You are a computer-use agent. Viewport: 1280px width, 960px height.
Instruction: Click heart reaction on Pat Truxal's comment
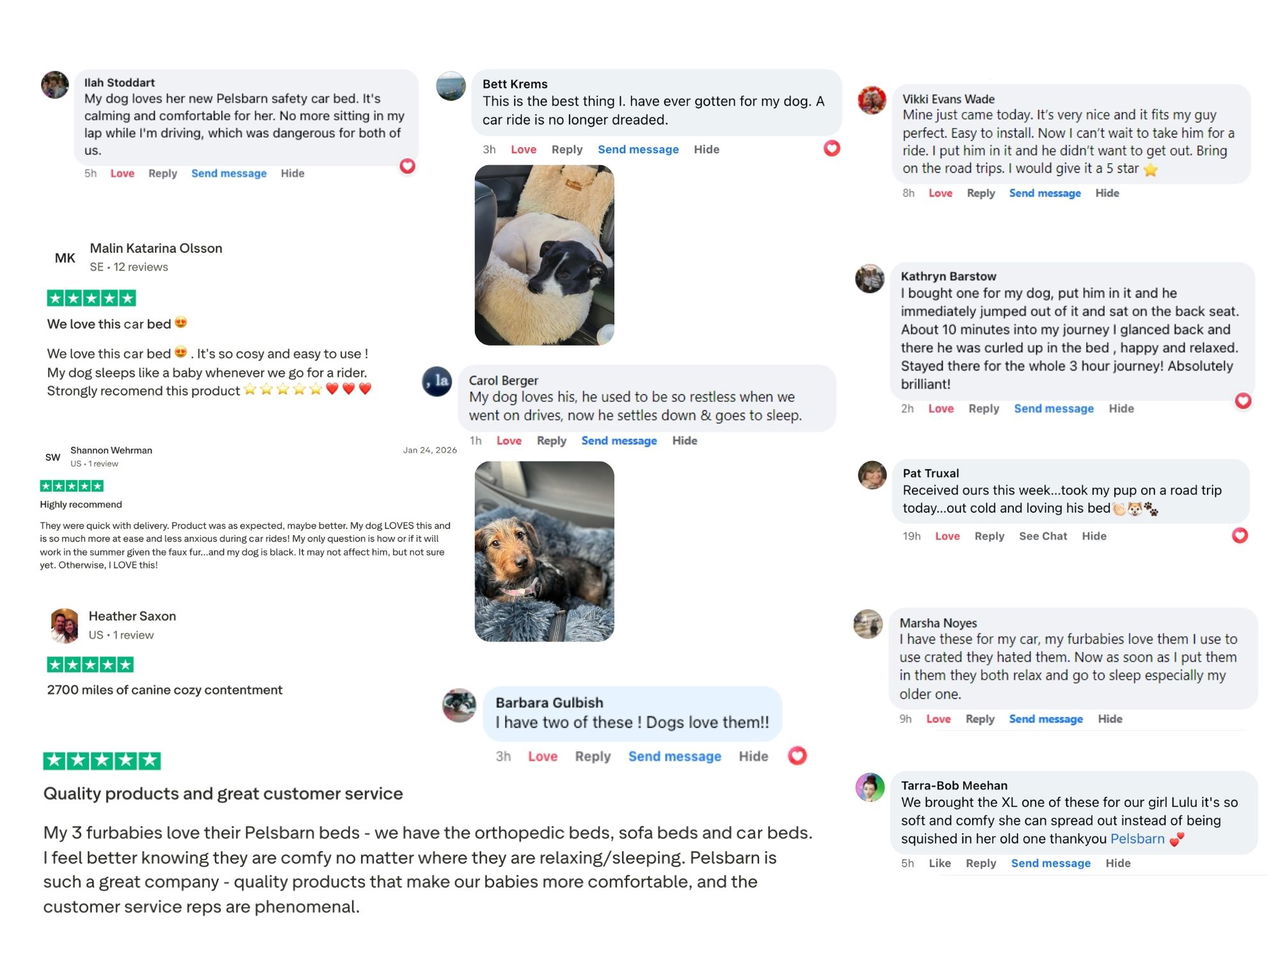(x=1240, y=535)
